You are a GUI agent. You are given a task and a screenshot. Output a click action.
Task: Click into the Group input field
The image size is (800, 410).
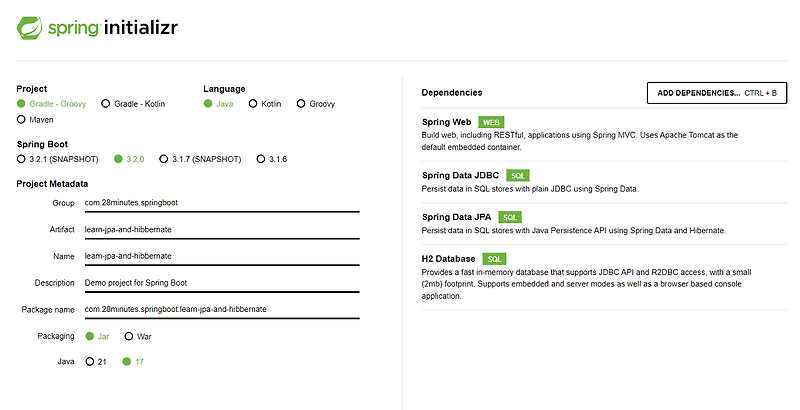coord(220,203)
